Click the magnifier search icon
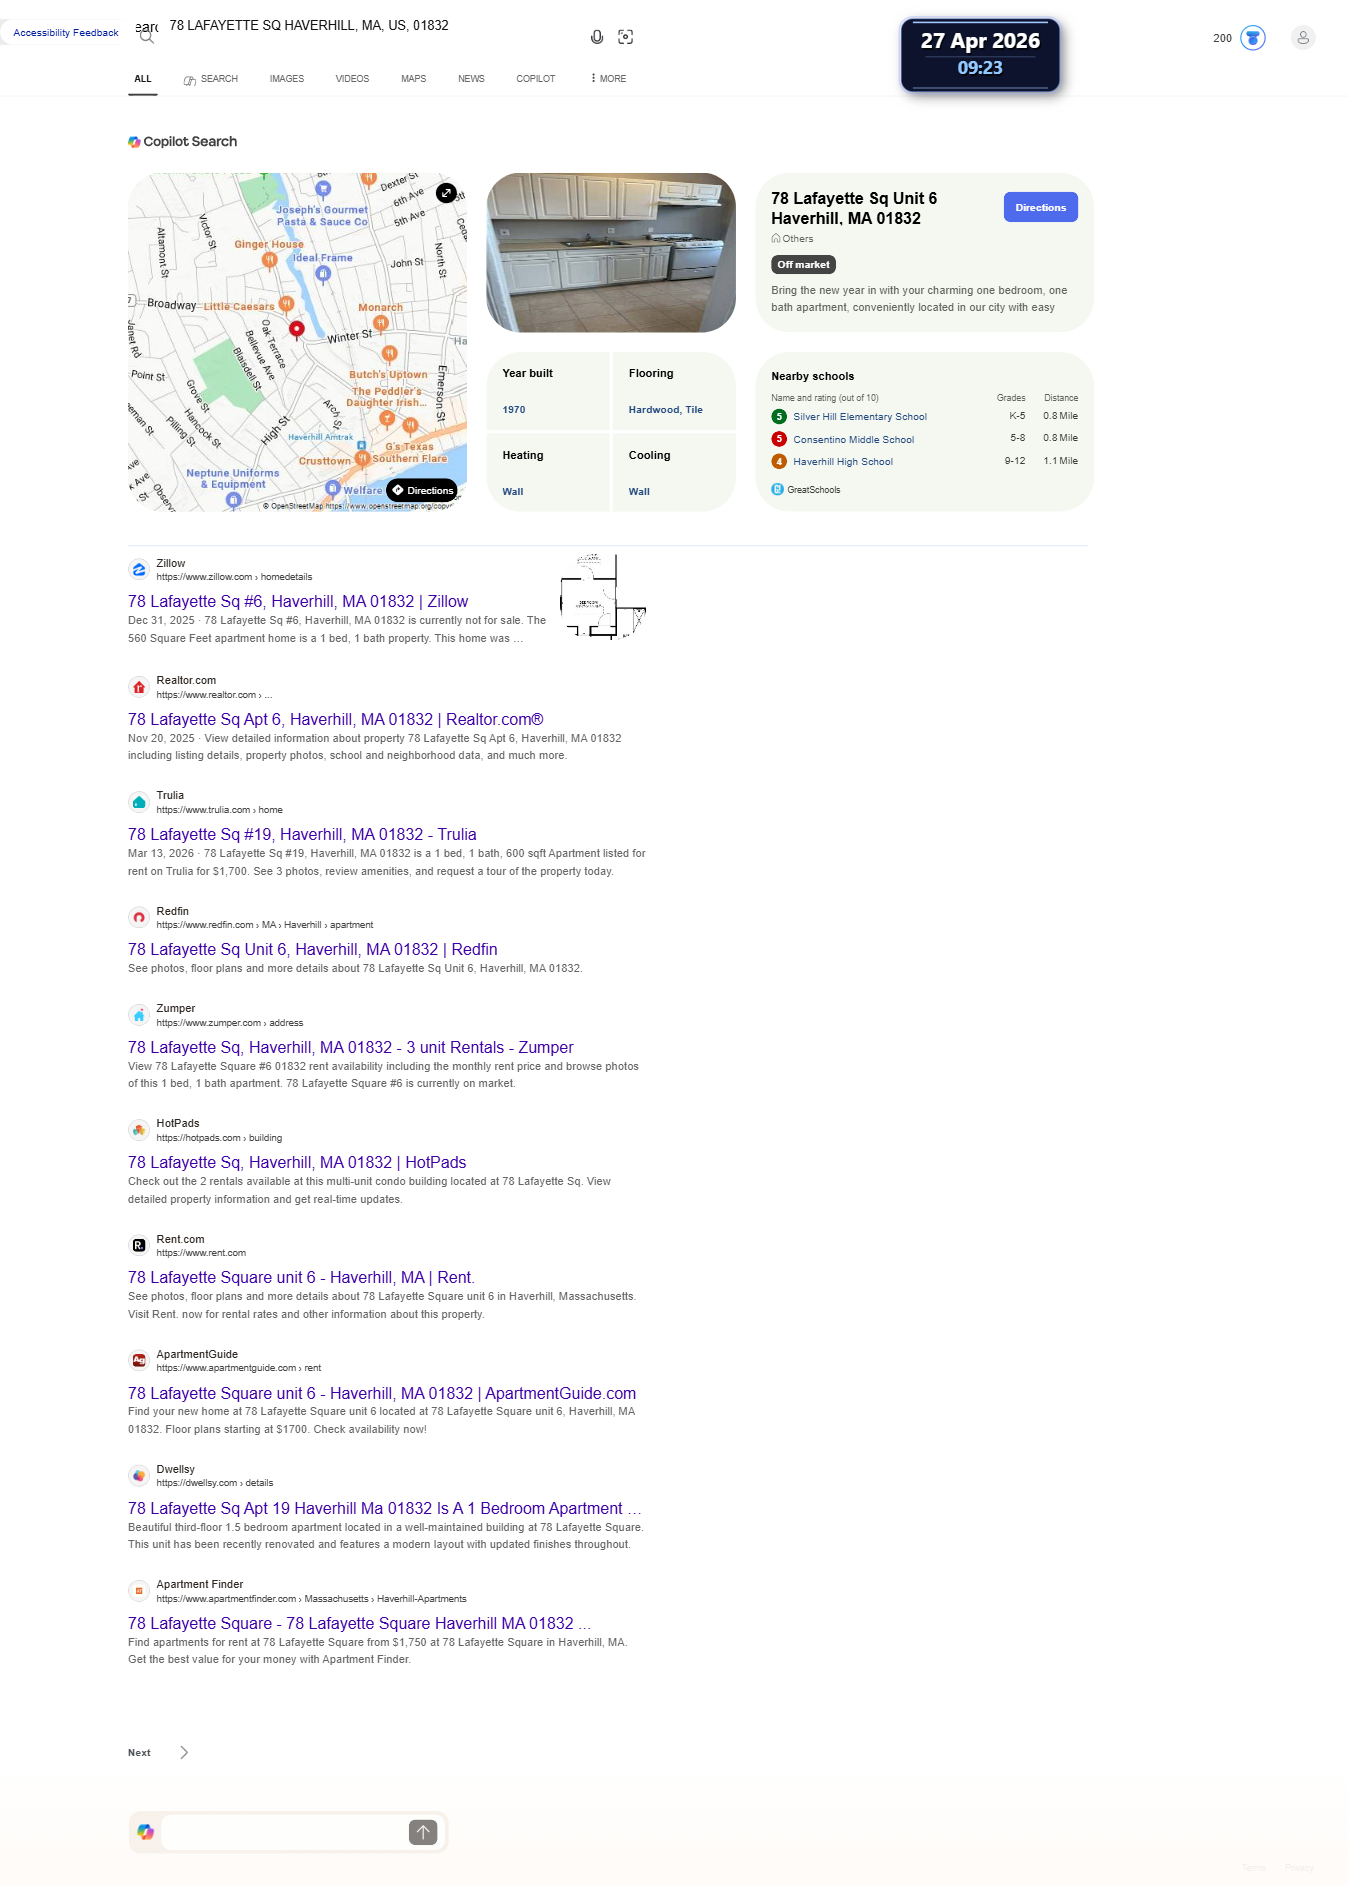 coord(147,36)
